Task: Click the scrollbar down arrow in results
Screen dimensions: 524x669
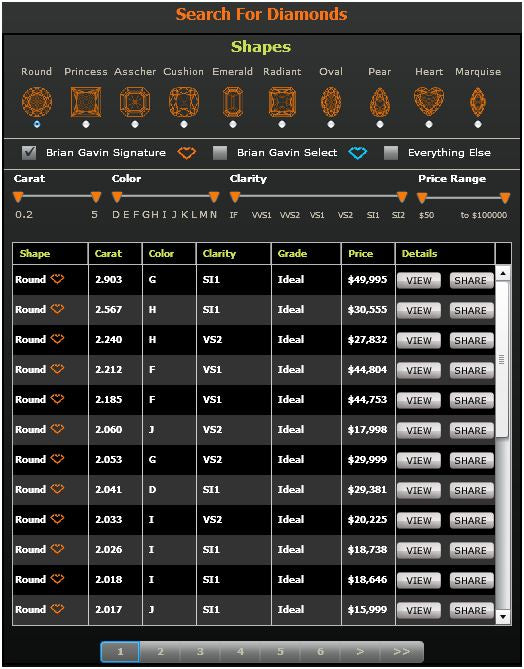Action: pos(503,617)
